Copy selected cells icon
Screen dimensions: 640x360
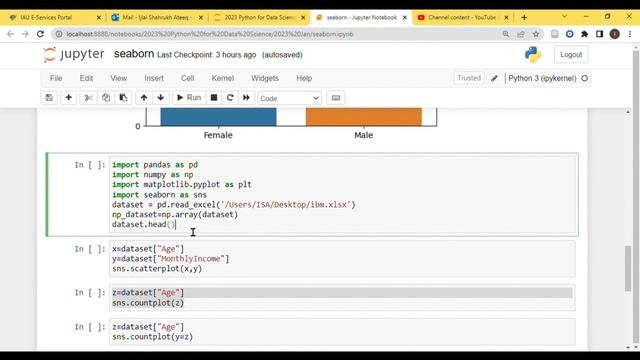[x=106, y=98]
